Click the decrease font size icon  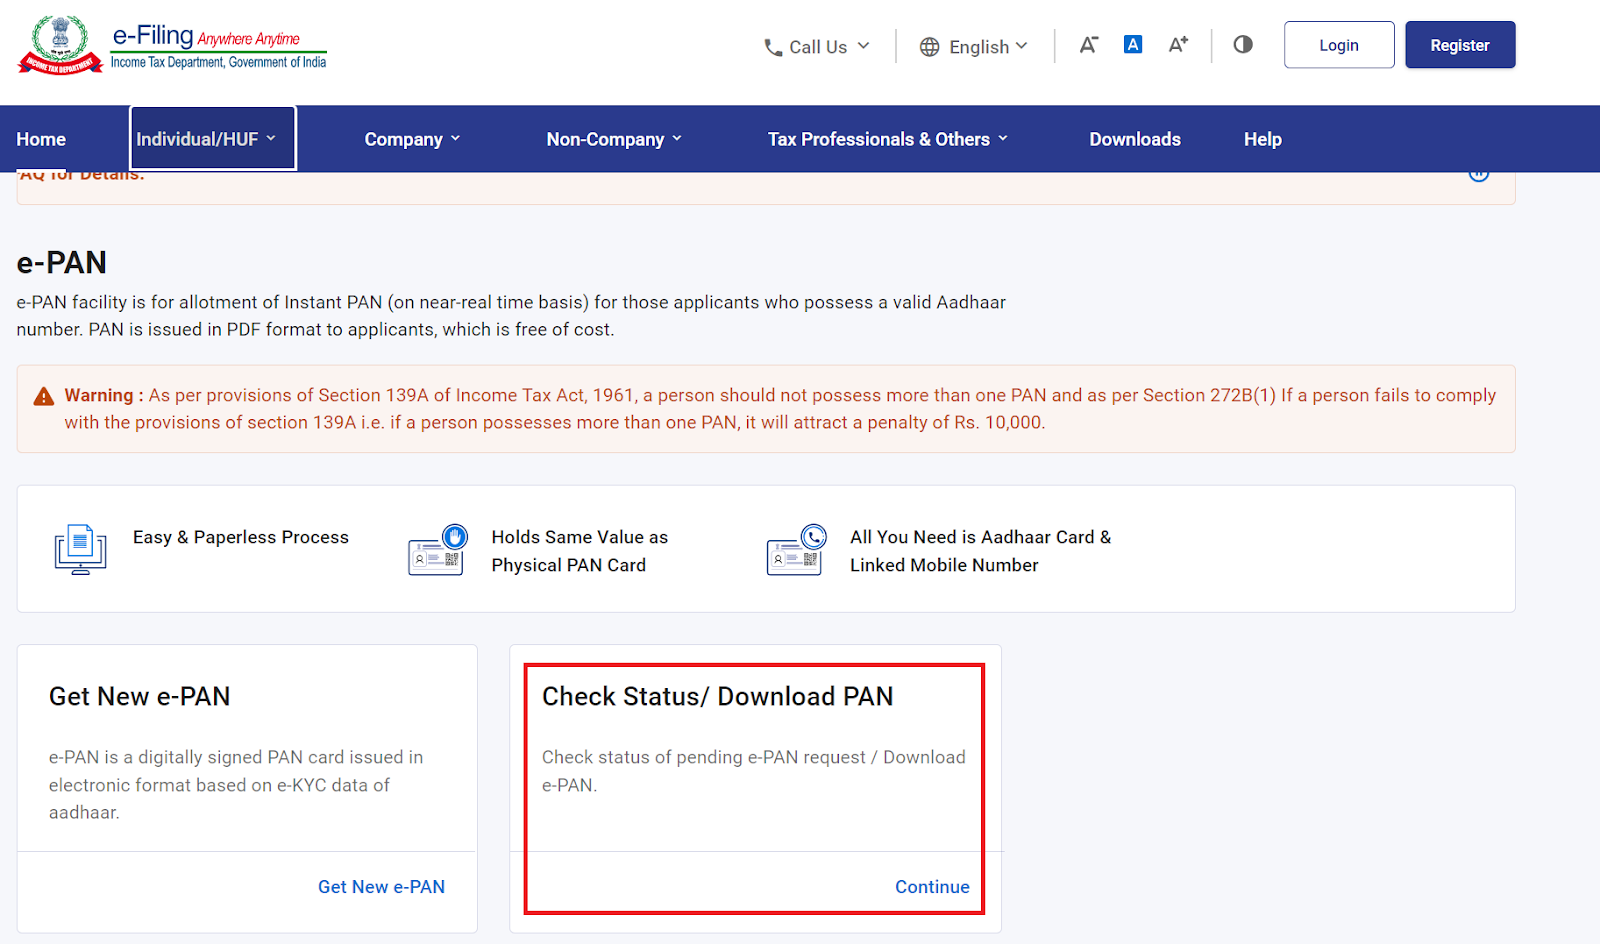(1088, 45)
